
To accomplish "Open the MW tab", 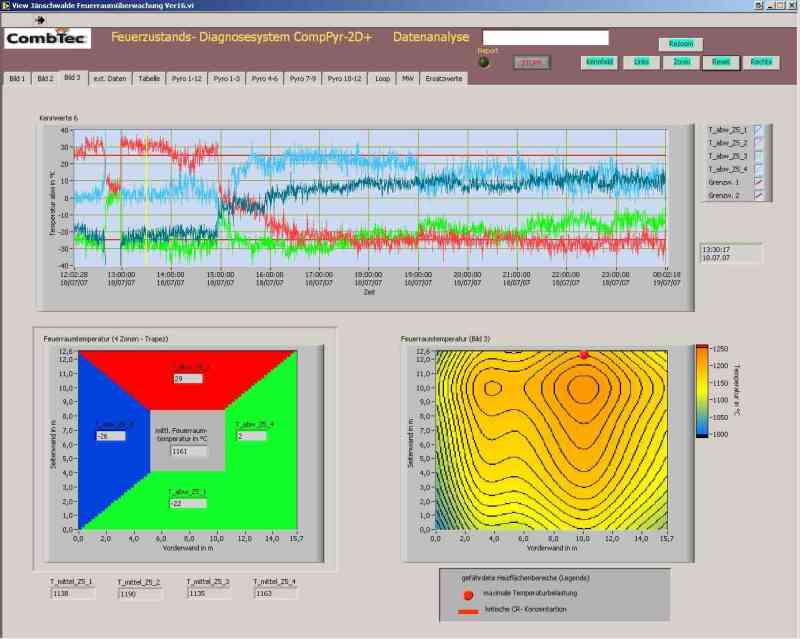I will 408,79.
